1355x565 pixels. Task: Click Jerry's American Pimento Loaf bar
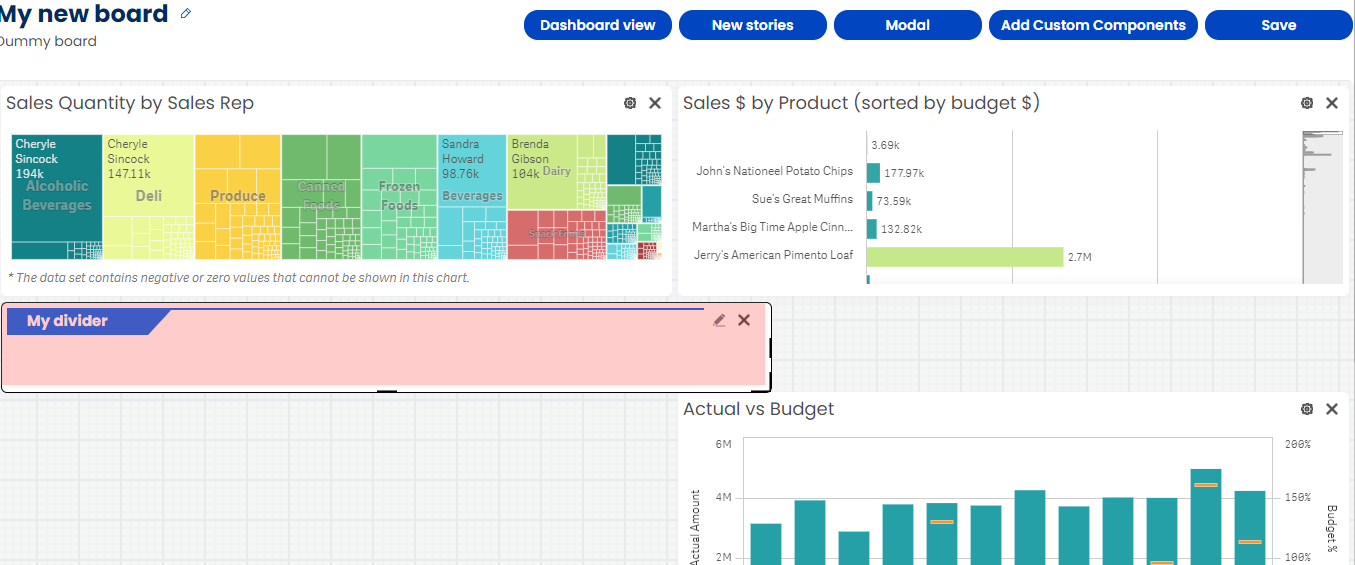(964, 257)
